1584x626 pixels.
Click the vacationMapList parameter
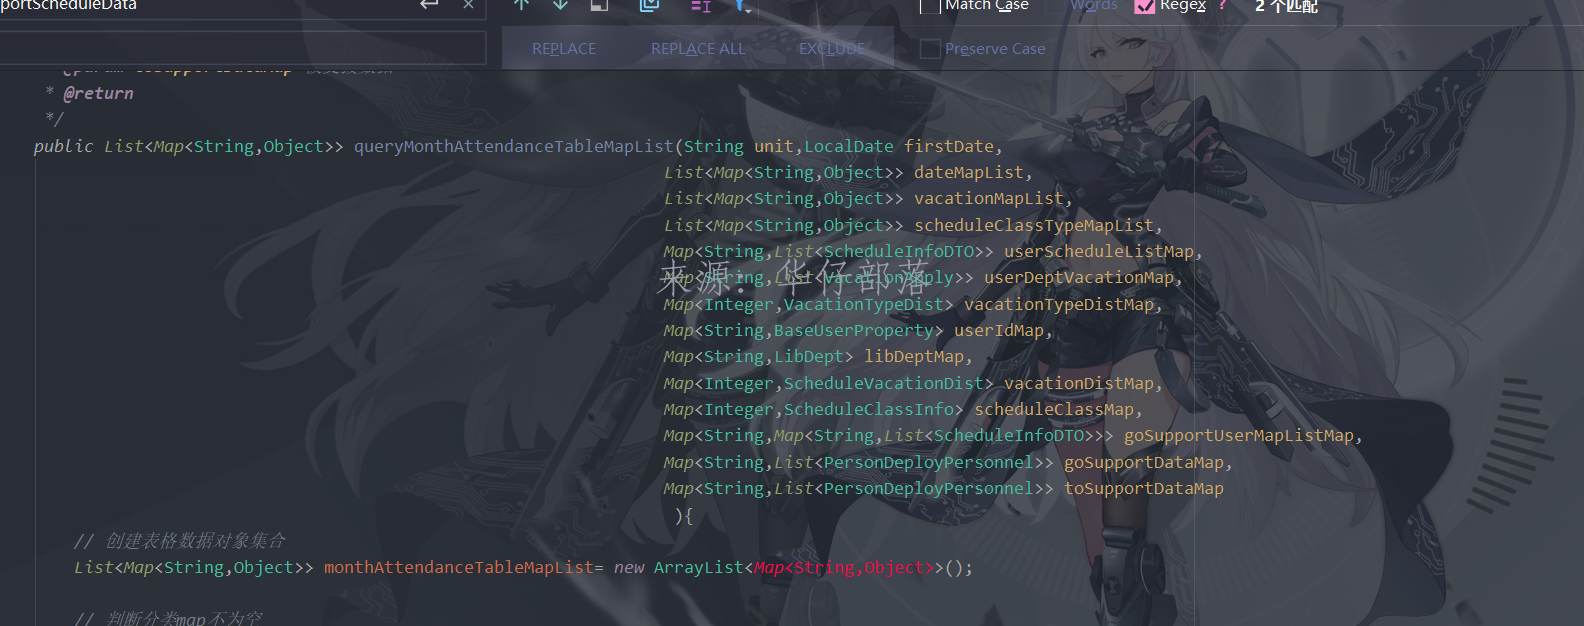click(989, 198)
